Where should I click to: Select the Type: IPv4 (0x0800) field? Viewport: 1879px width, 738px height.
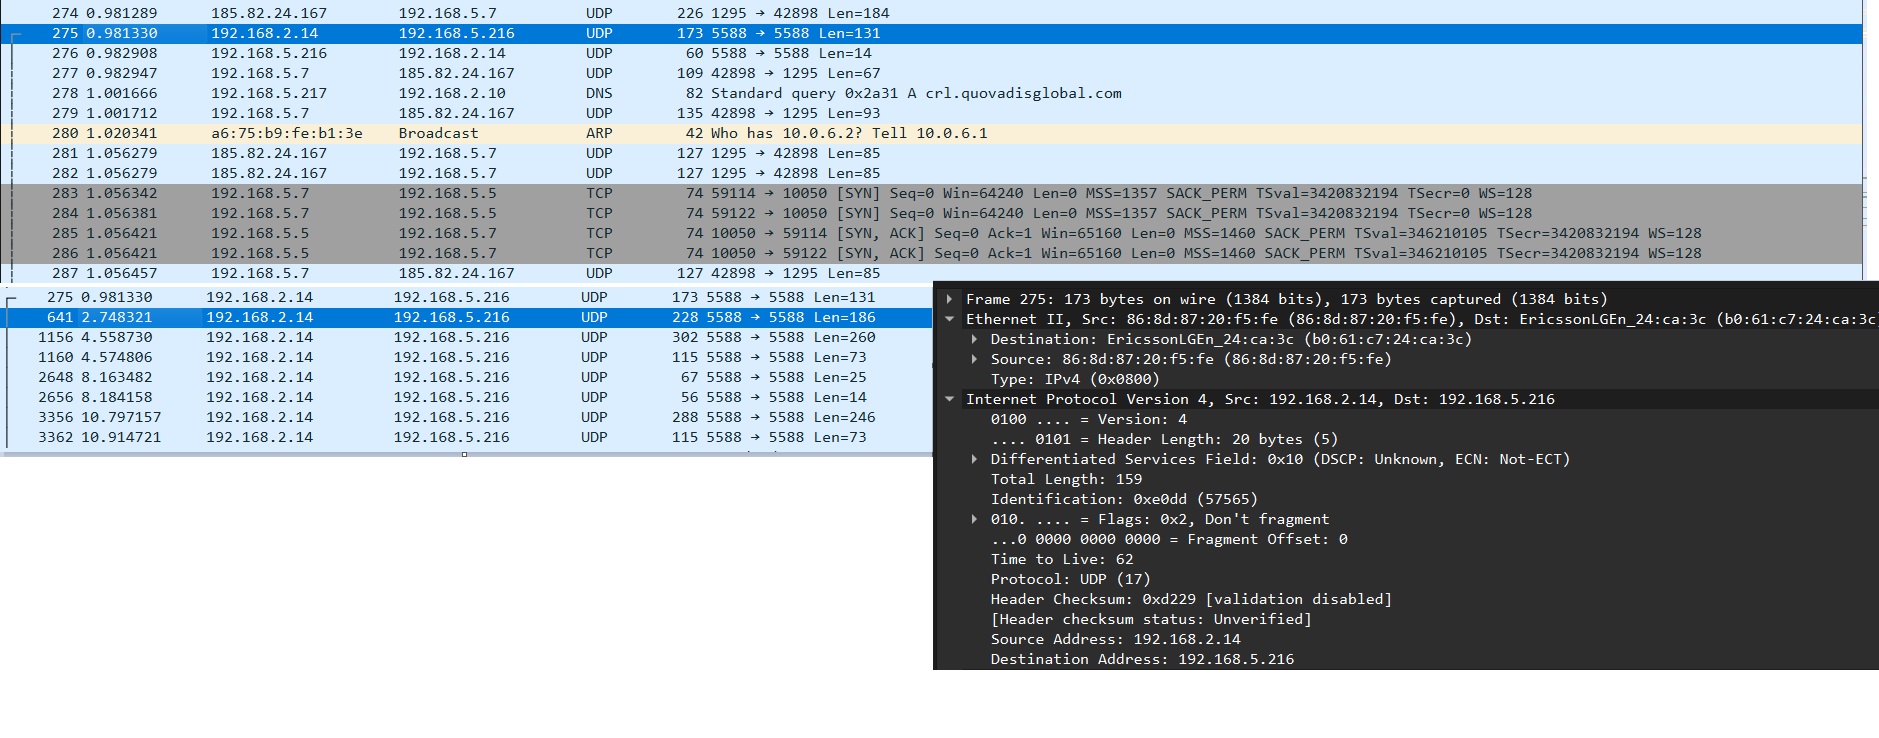(1074, 379)
